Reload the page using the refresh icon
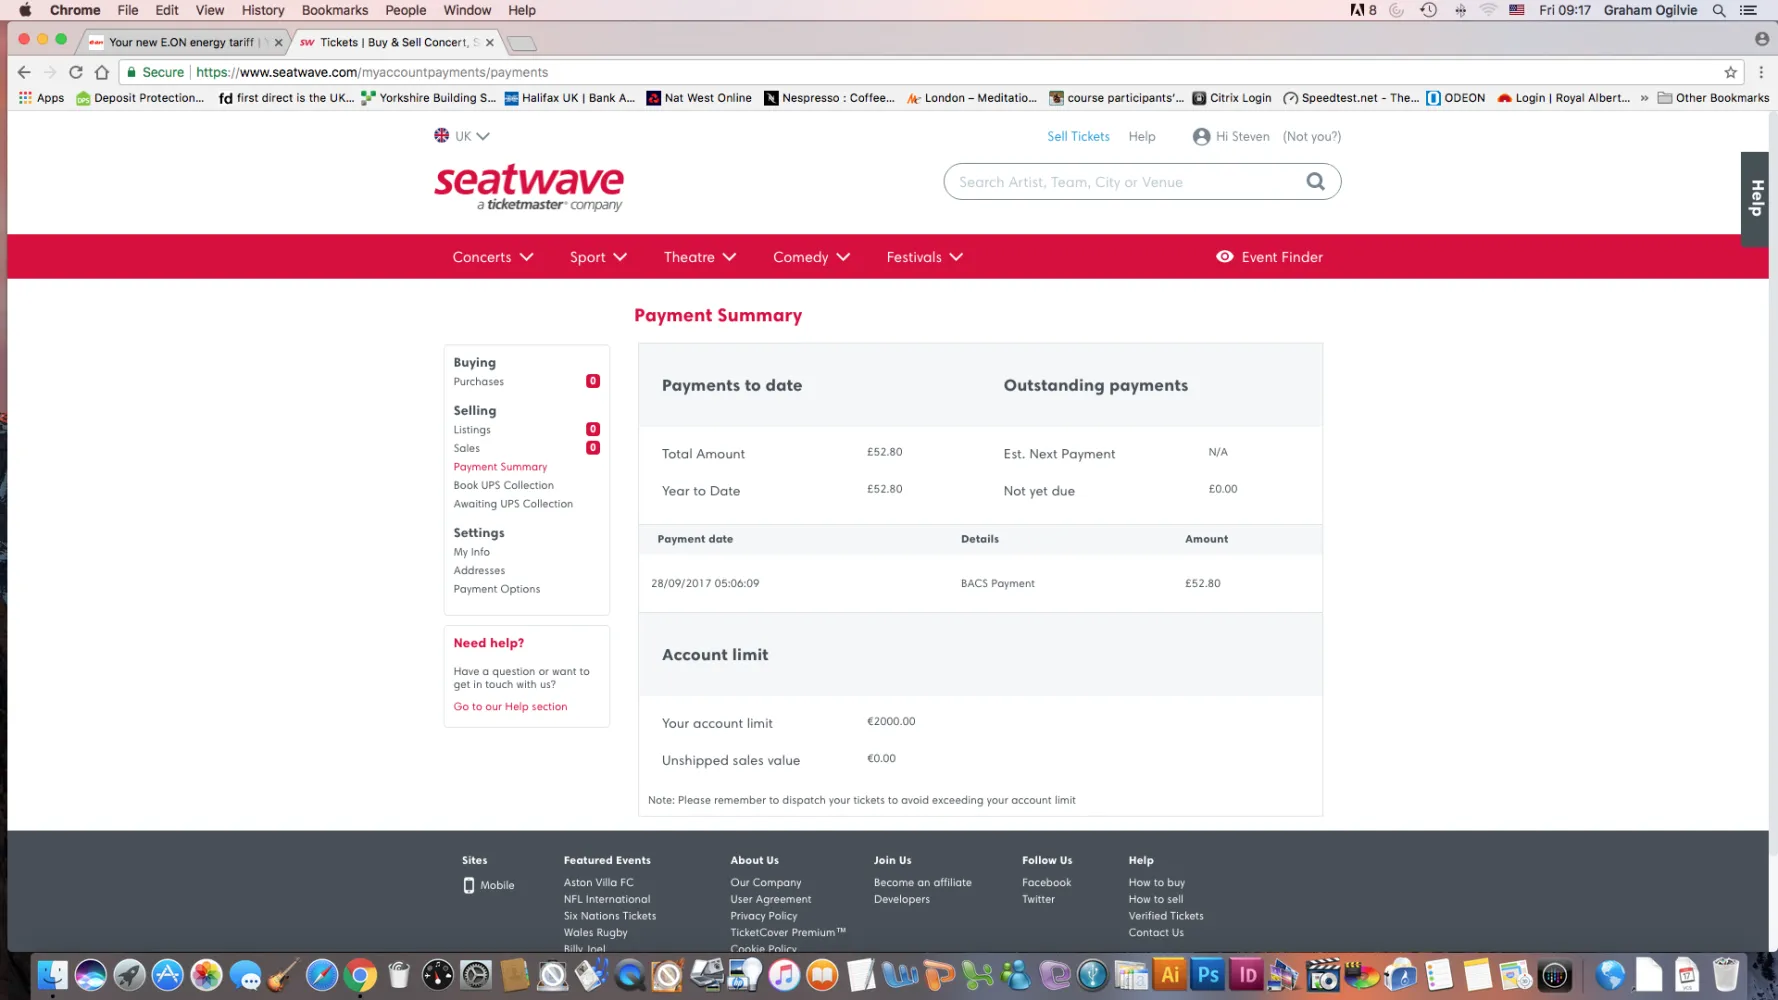Viewport: 1778px width, 1000px height. point(76,72)
